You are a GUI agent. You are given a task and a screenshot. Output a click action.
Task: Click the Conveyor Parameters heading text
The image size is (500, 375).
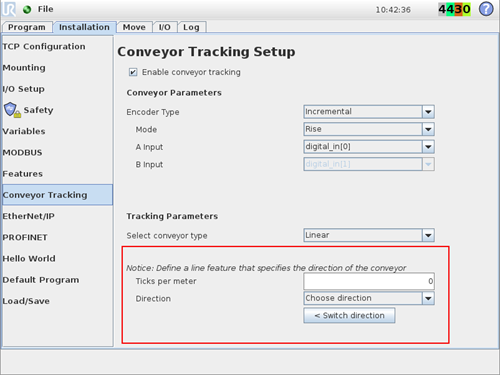(174, 93)
